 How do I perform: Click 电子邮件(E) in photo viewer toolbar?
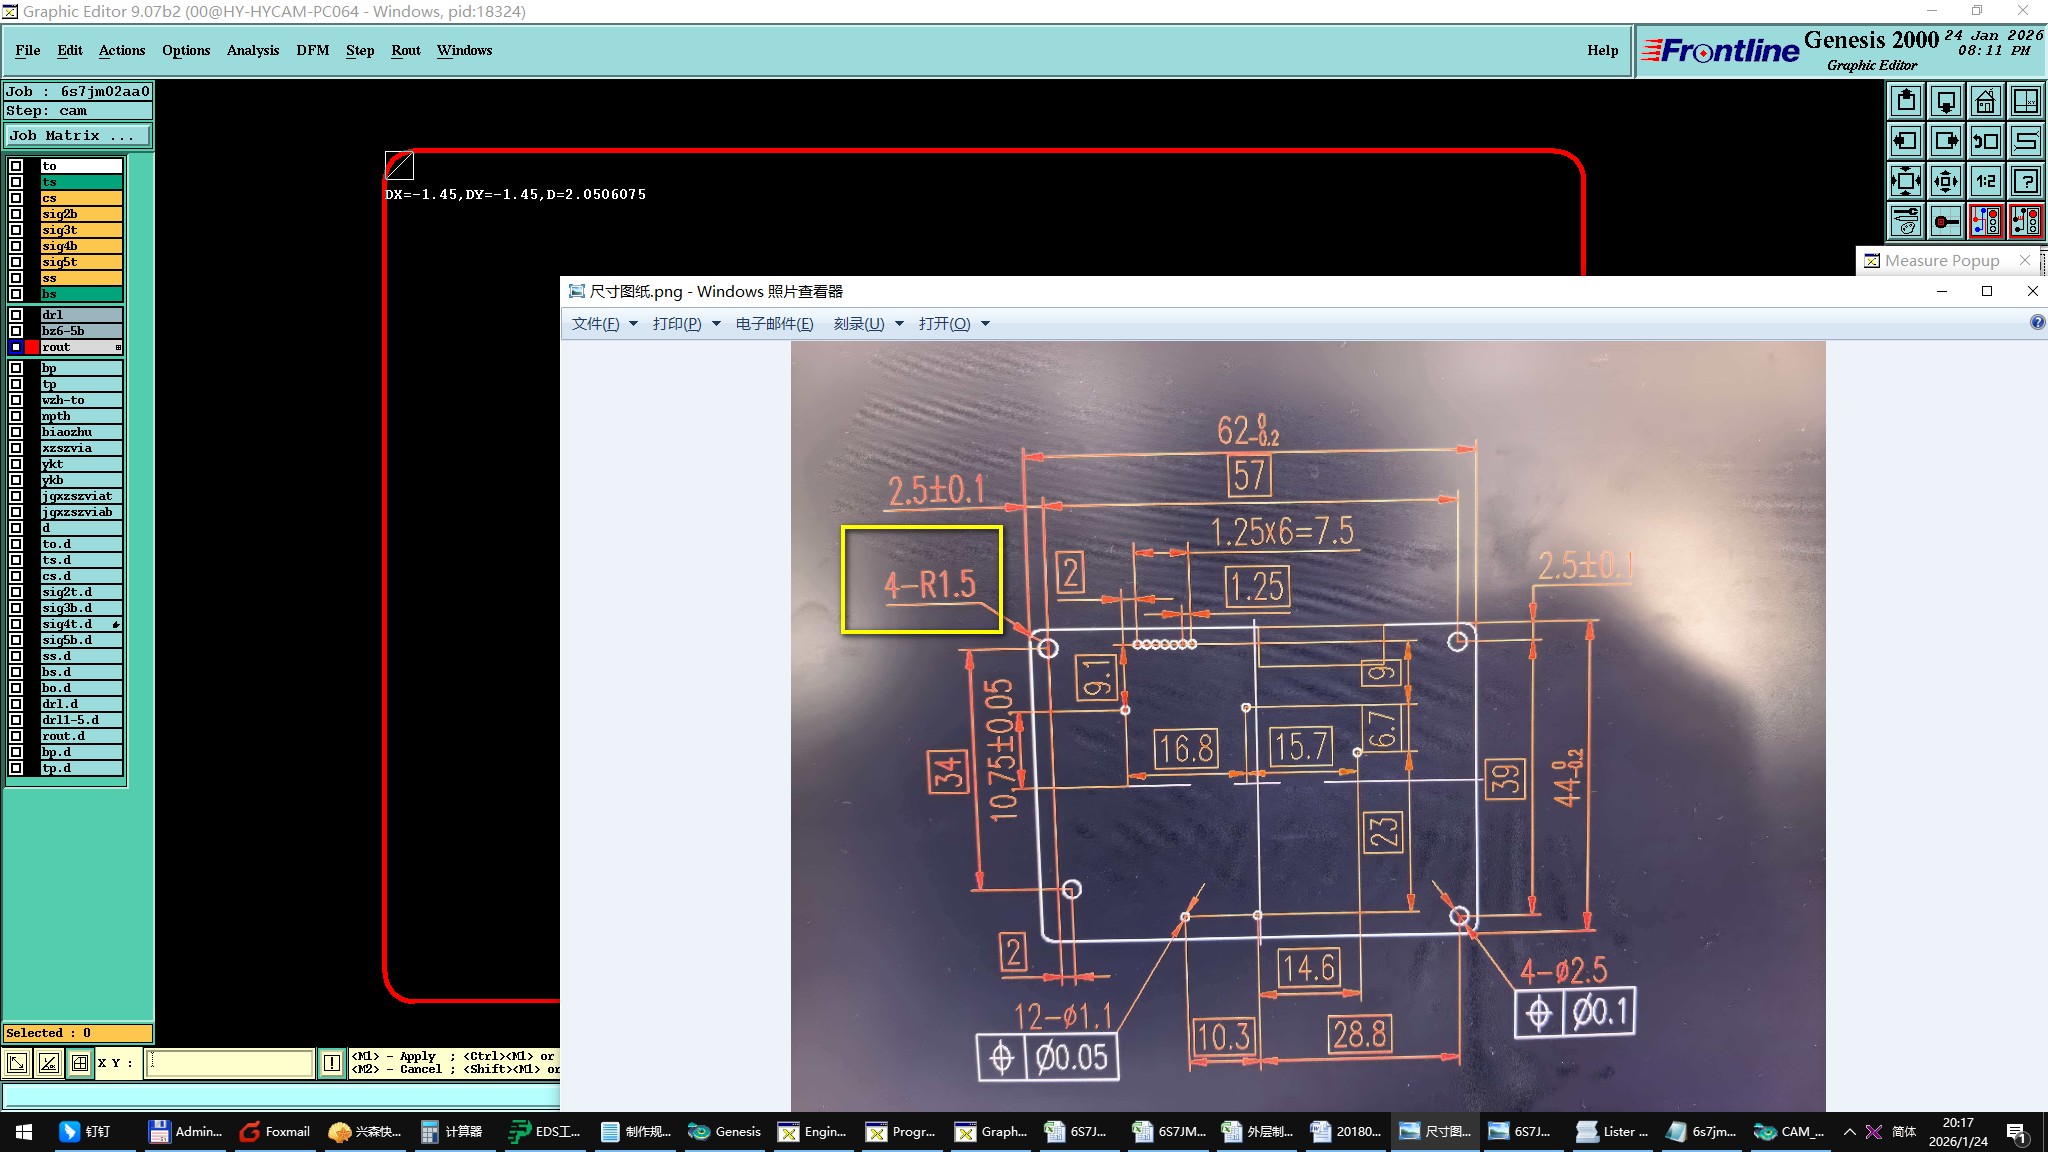click(774, 324)
